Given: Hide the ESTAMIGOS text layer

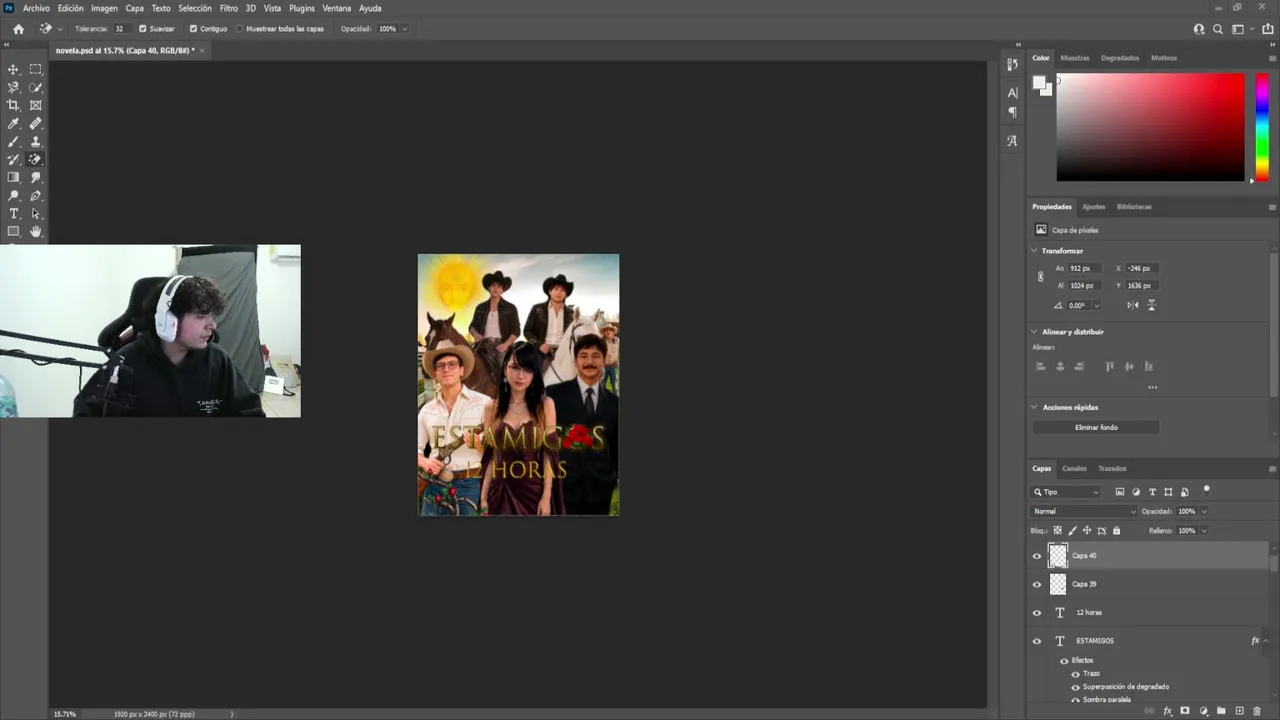Looking at the screenshot, I should [x=1037, y=641].
